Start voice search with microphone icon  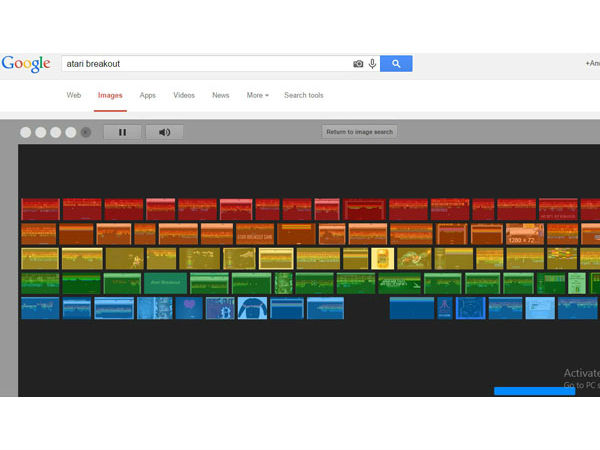point(372,64)
